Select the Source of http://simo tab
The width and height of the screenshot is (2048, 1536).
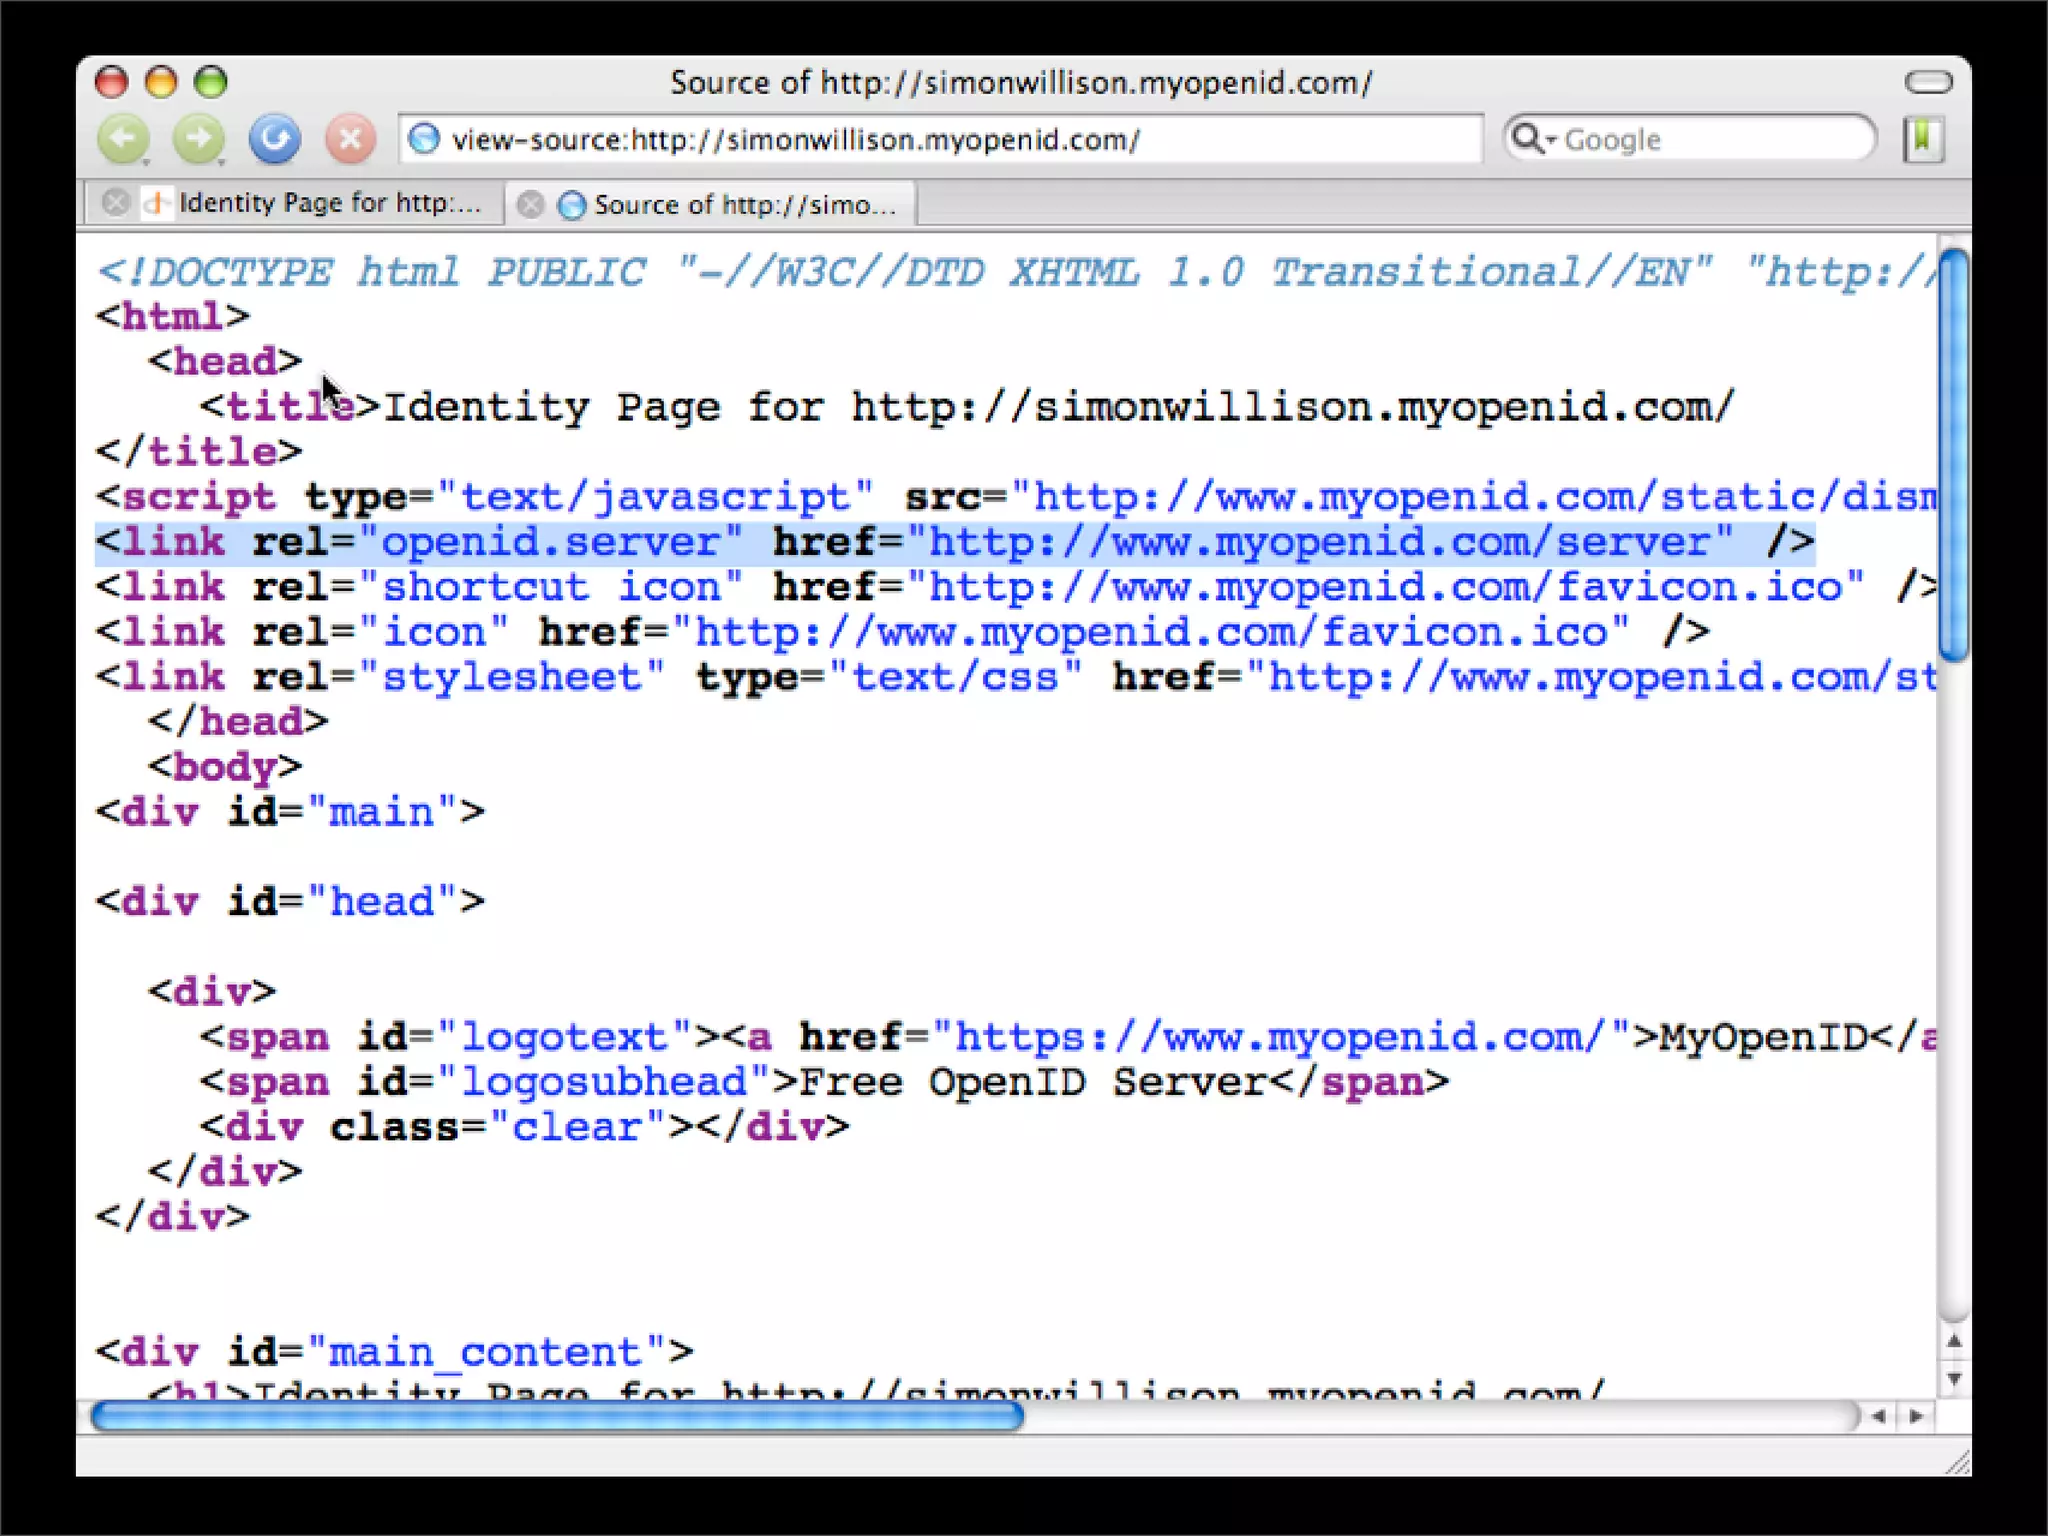point(744,205)
